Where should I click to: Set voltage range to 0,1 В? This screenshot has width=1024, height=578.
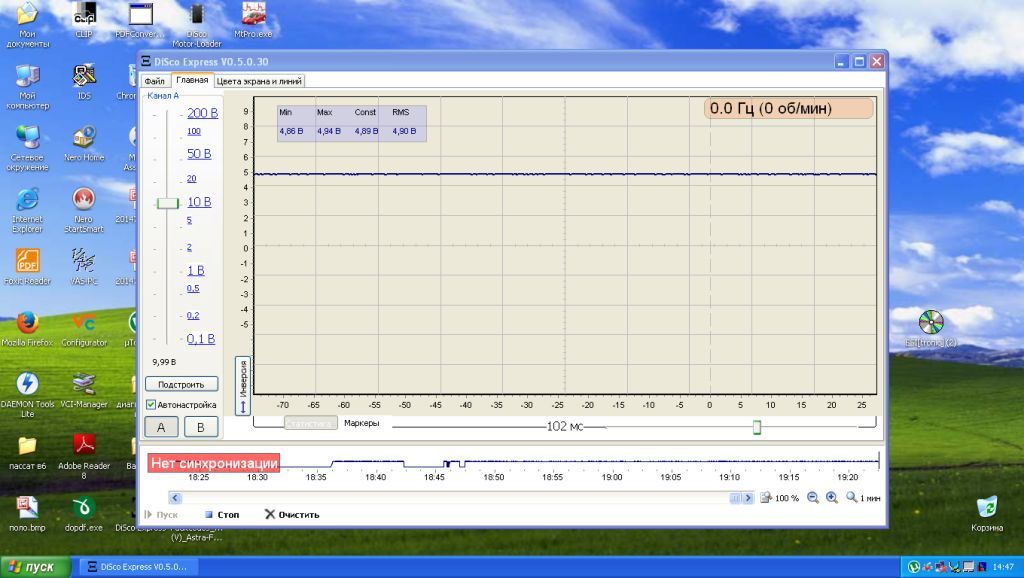(200, 339)
